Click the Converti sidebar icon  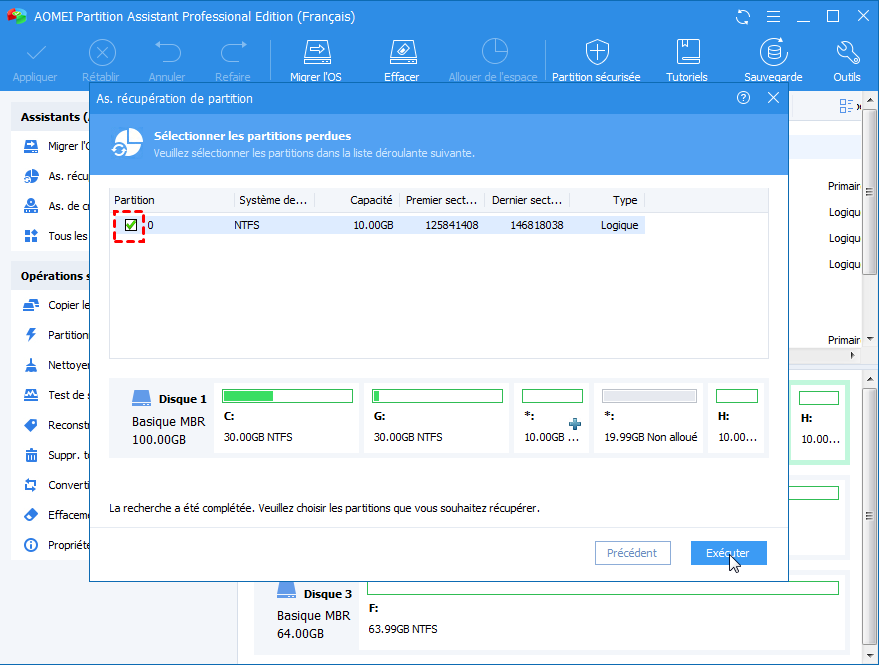coord(31,485)
